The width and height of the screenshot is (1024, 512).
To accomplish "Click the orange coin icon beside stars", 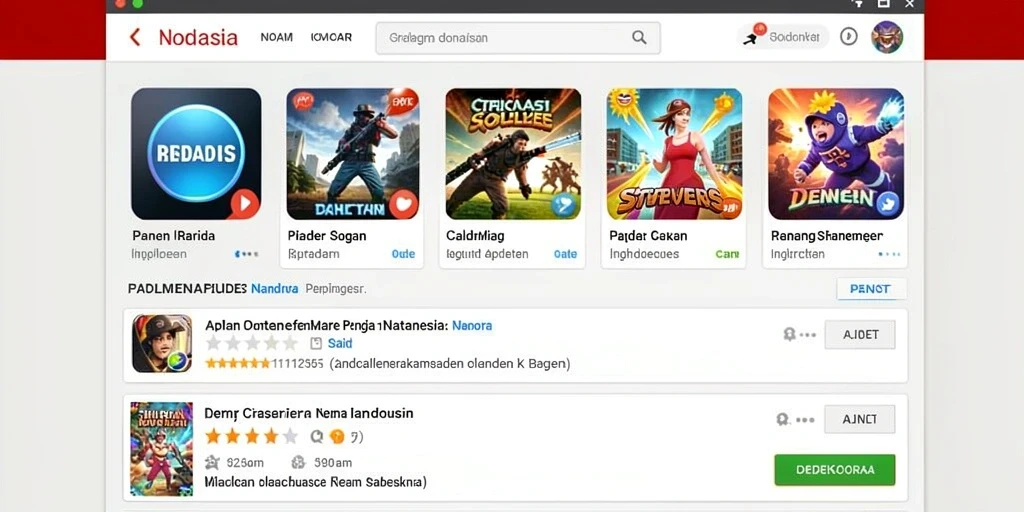I will (x=336, y=436).
